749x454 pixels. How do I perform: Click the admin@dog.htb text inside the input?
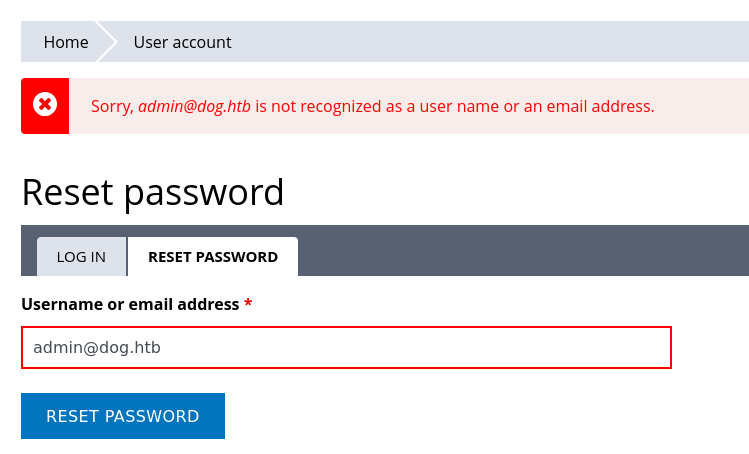pyautogui.click(x=97, y=348)
